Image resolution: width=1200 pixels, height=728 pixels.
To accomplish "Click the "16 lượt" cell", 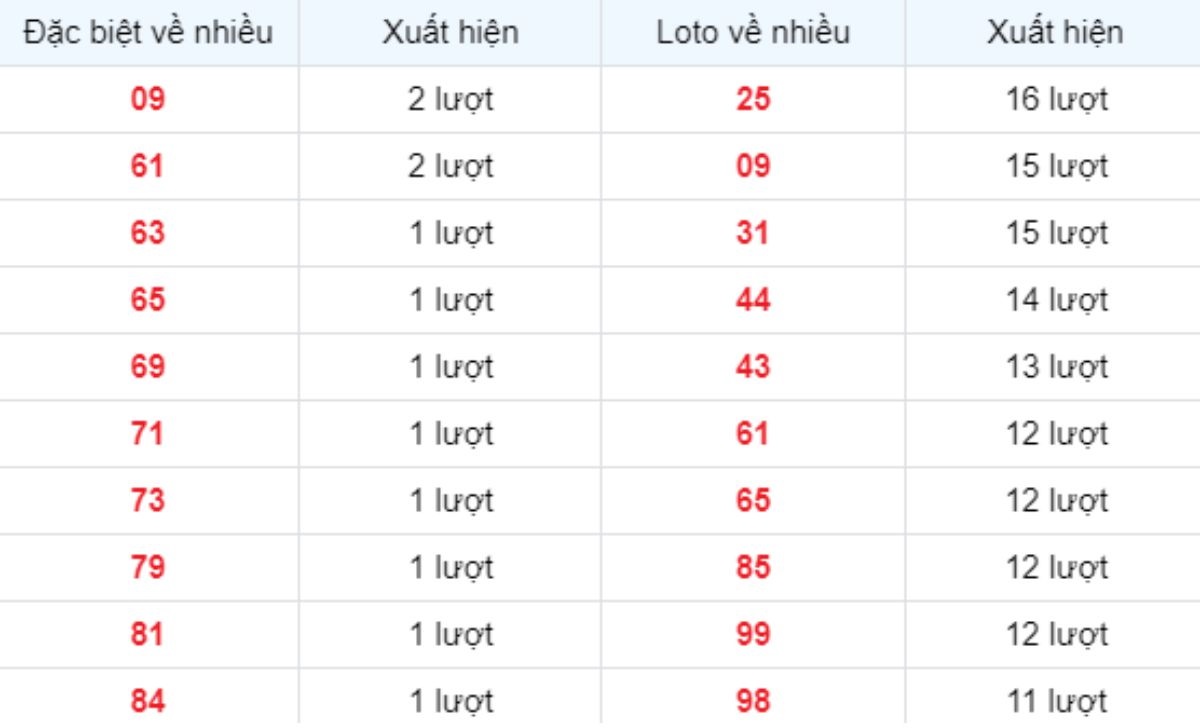I will [1057, 99].
